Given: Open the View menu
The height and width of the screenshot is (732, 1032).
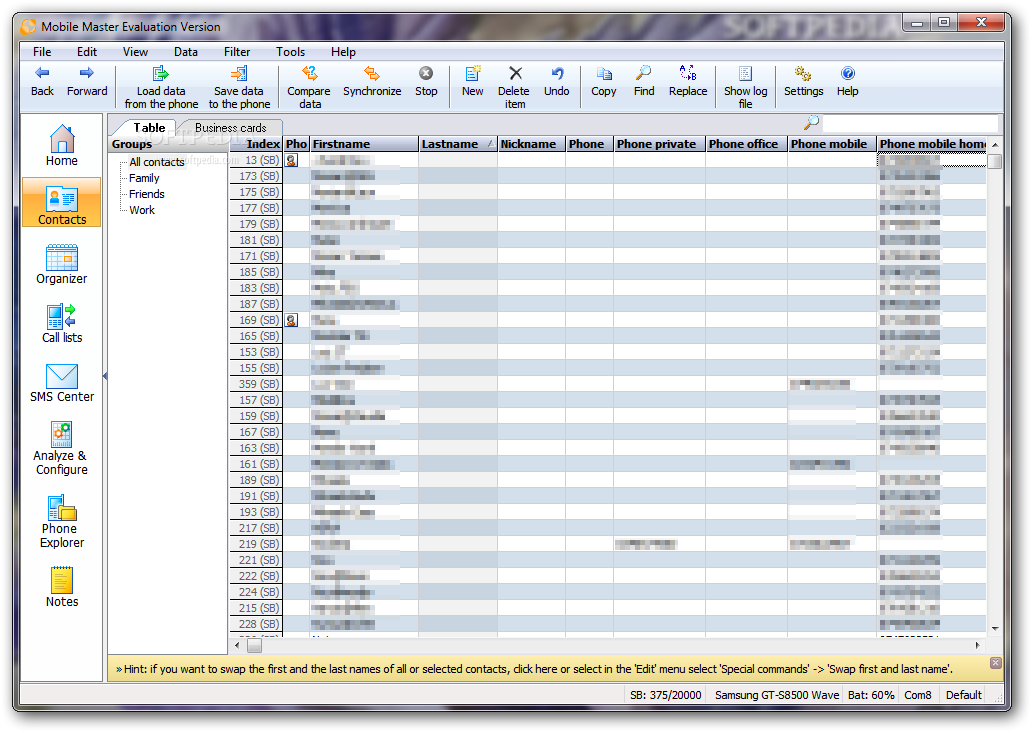Looking at the screenshot, I should [135, 51].
